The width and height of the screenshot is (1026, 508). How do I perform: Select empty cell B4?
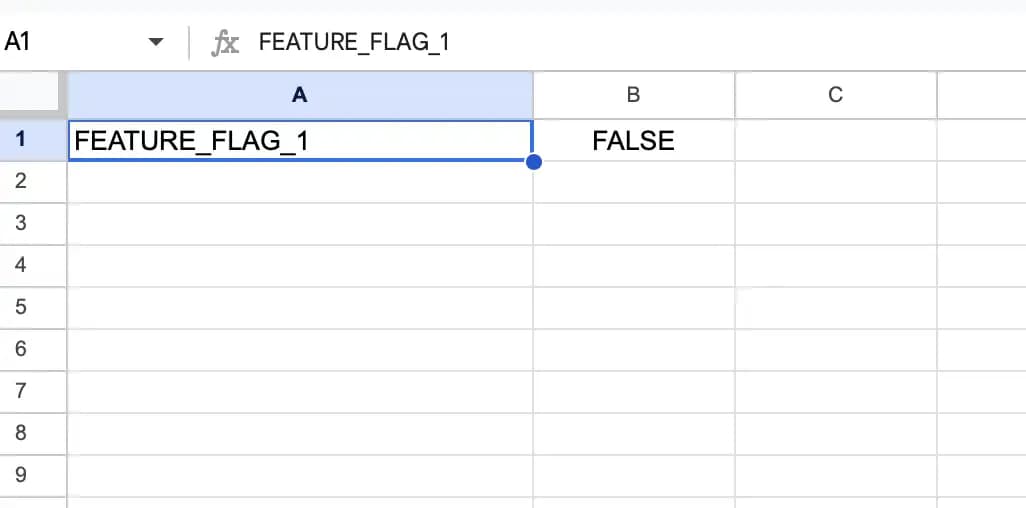click(634, 266)
